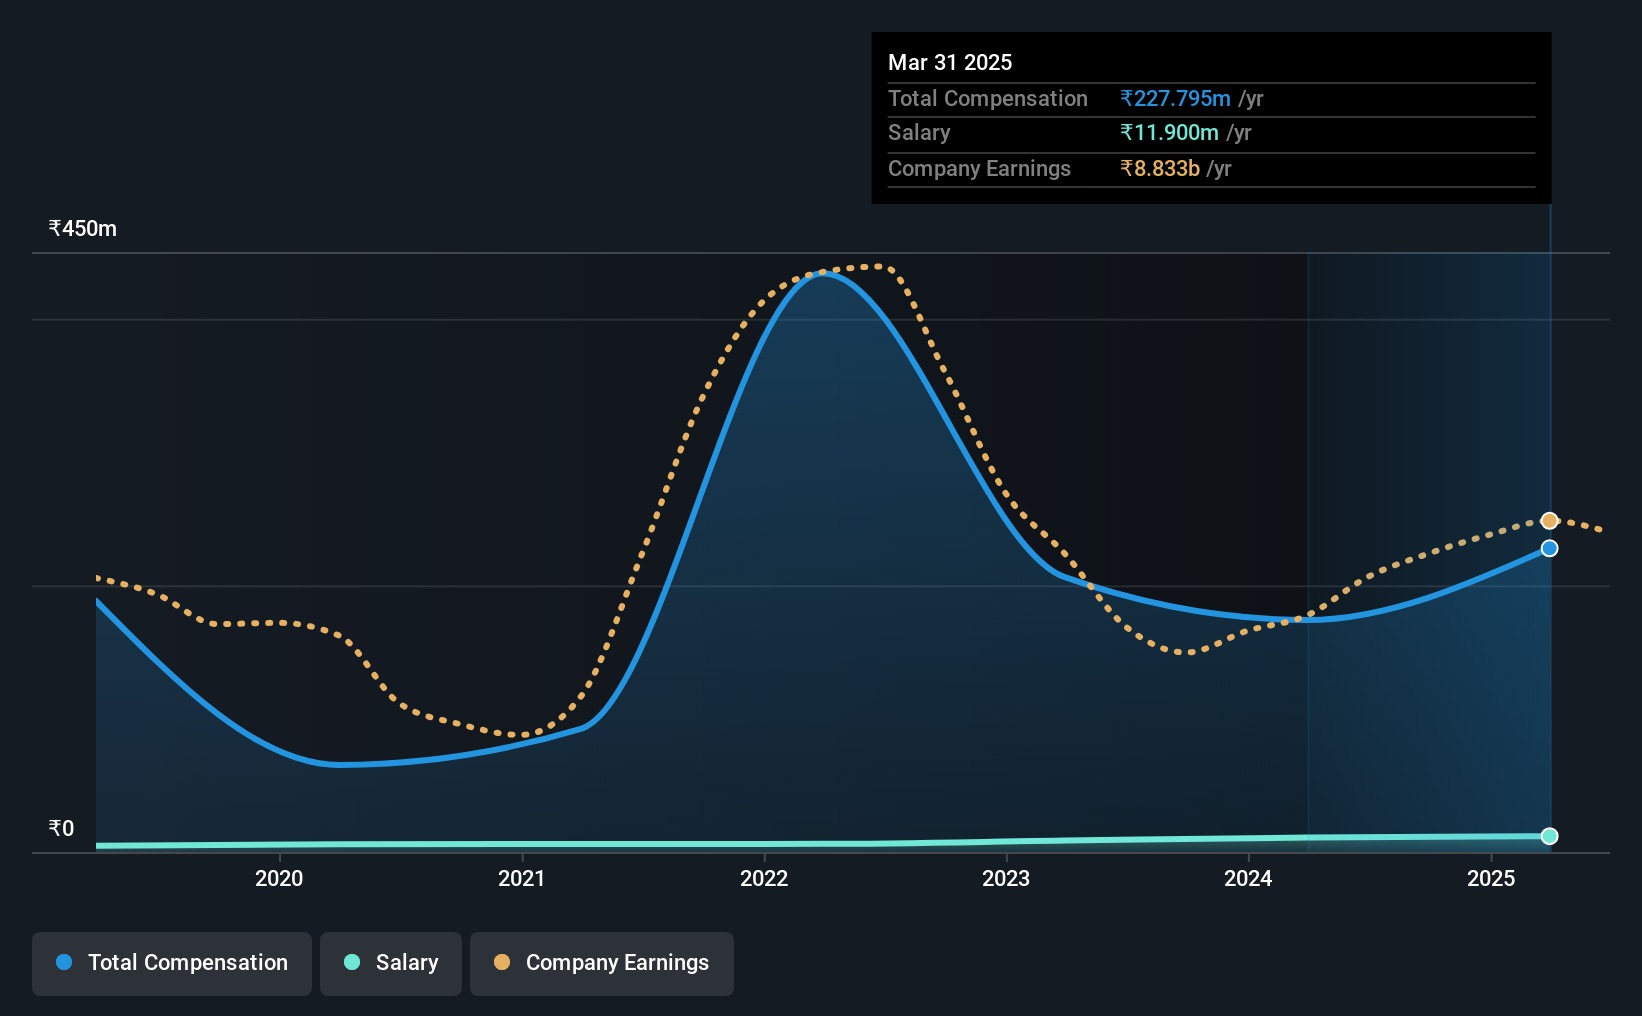Click the ₹227.795m total compensation value
The height and width of the screenshot is (1016, 1642).
point(1176,98)
